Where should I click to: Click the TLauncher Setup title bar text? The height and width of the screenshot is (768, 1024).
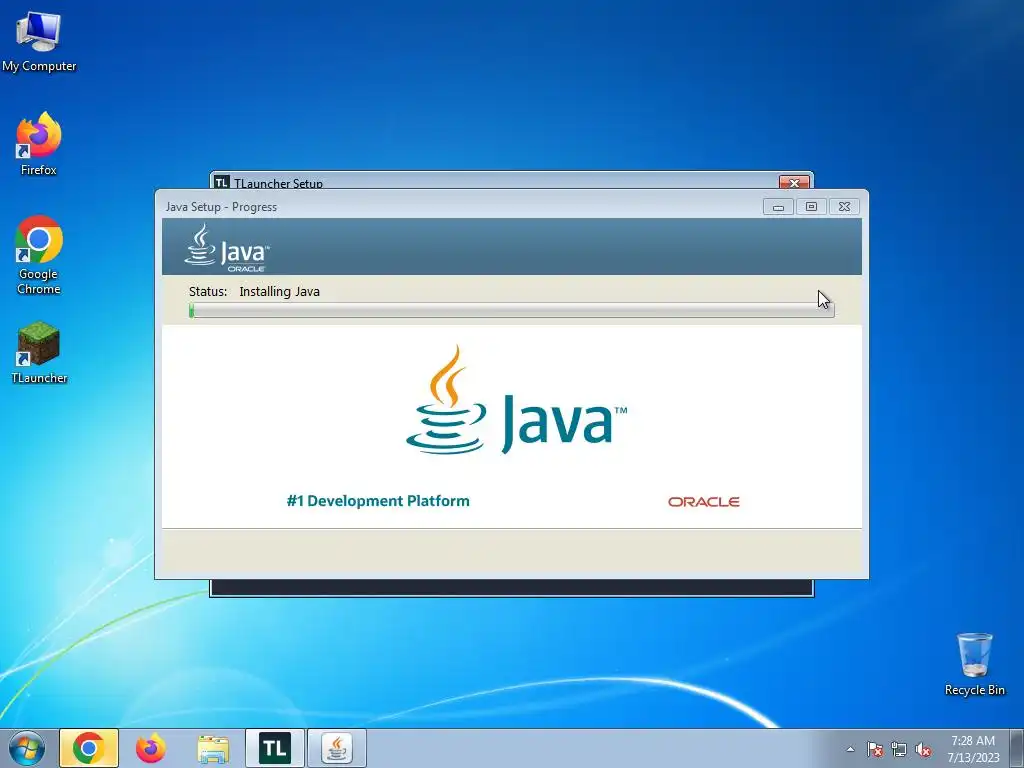click(x=278, y=183)
